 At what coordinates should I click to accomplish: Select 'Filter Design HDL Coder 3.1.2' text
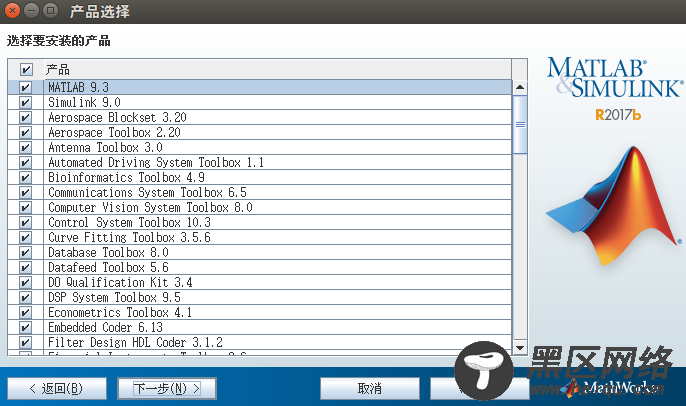[135, 343]
